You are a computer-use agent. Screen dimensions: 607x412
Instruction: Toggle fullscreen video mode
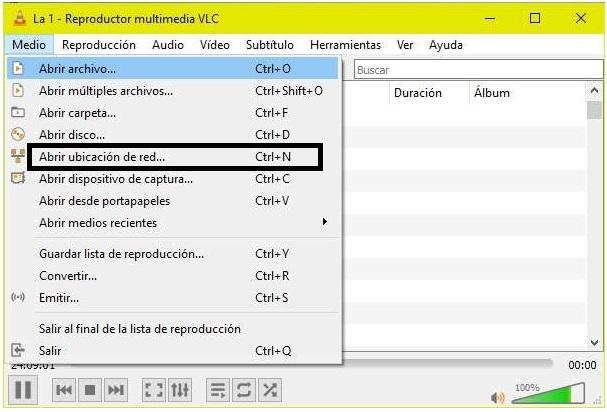[x=154, y=390]
